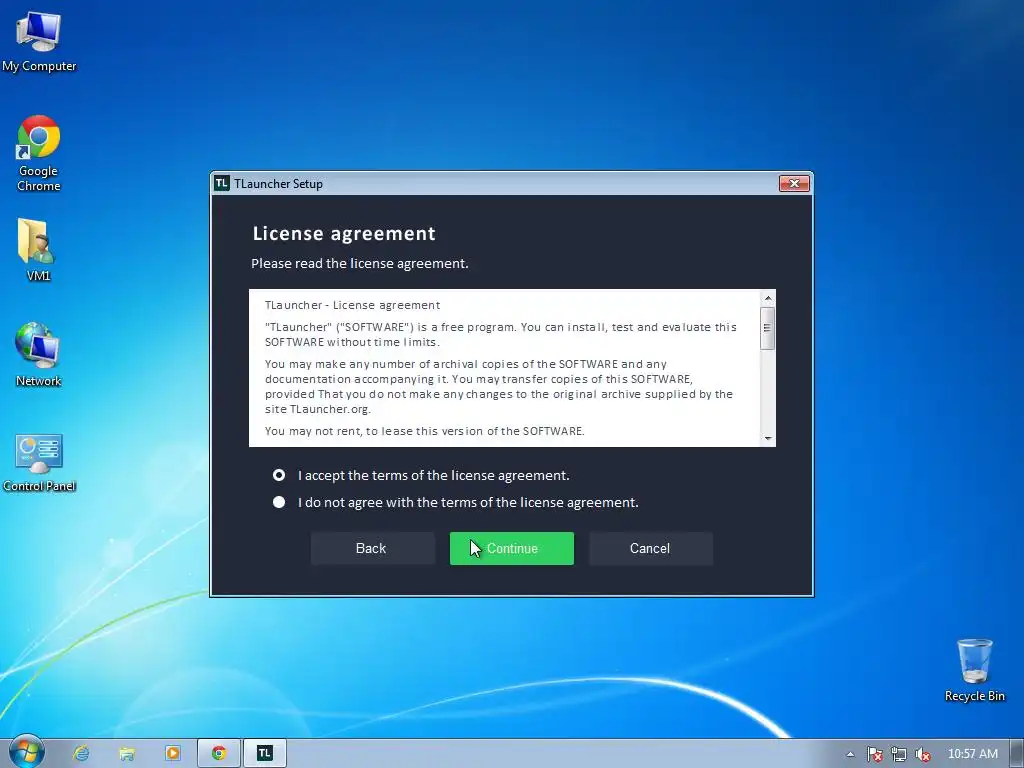The image size is (1024, 768).
Task: Close the TLauncher Setup window
Action: coord(794,184)
